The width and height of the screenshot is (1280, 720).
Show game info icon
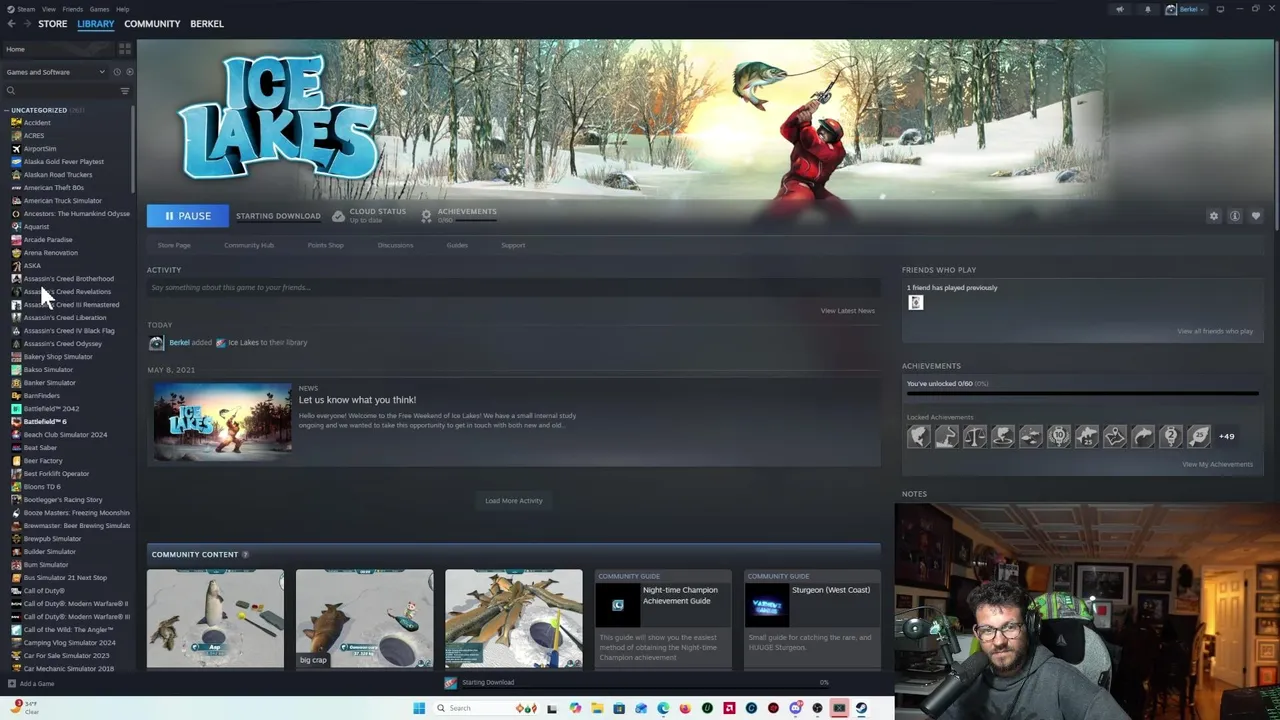tap(1235, 216)
